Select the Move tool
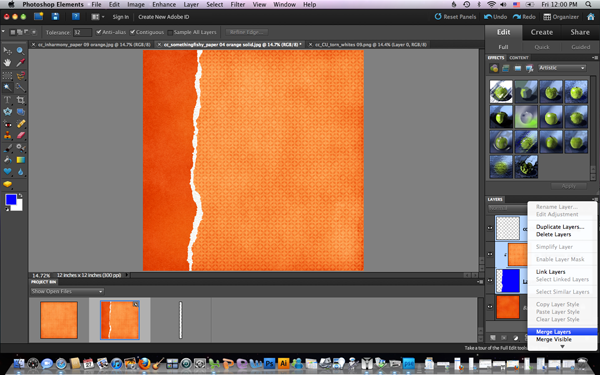Viewport: 600px width, 375px height. click(x=7, y=51)
